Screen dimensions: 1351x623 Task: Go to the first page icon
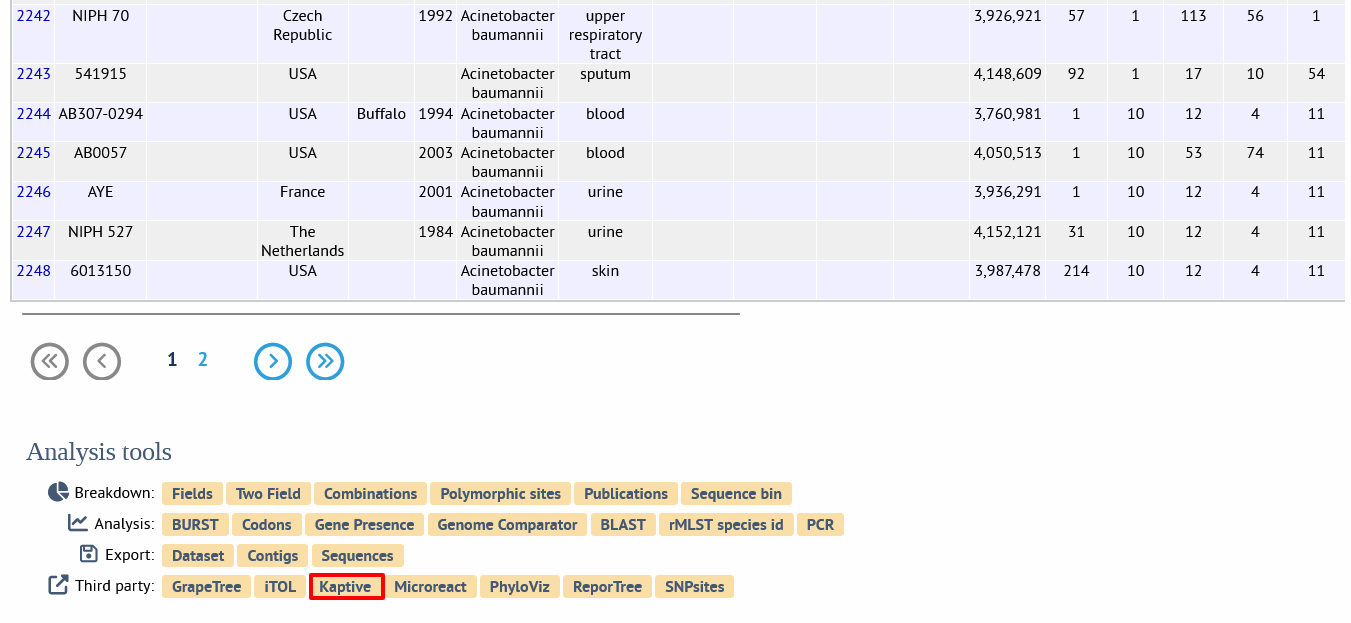(x=50, y=361)
